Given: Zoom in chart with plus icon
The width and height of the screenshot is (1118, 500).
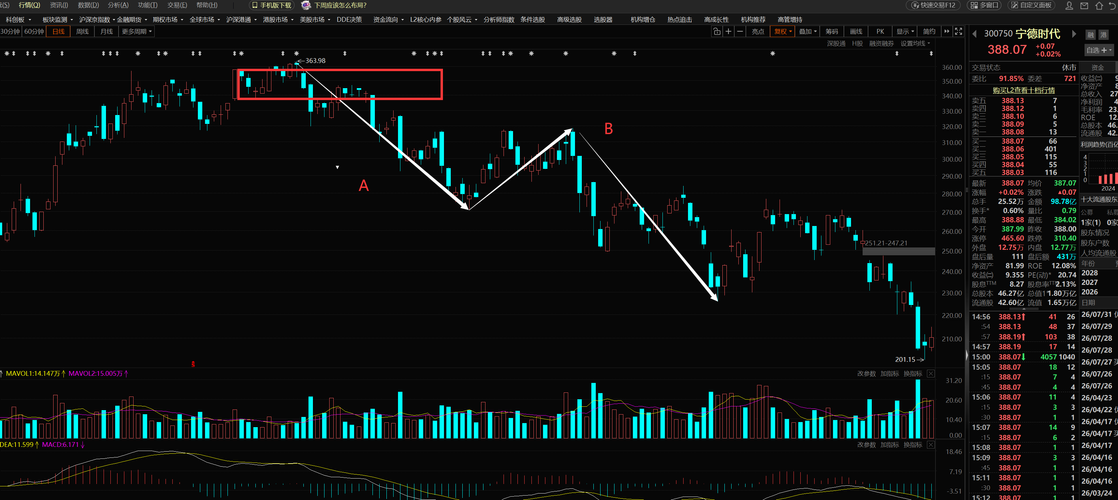Looking at the screenshot, I should point(729,31).
